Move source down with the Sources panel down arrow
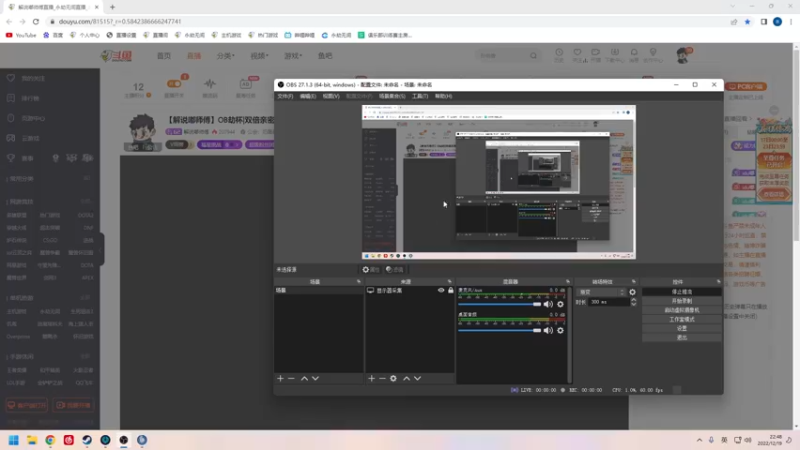800x450 pixels. point(417,379)
